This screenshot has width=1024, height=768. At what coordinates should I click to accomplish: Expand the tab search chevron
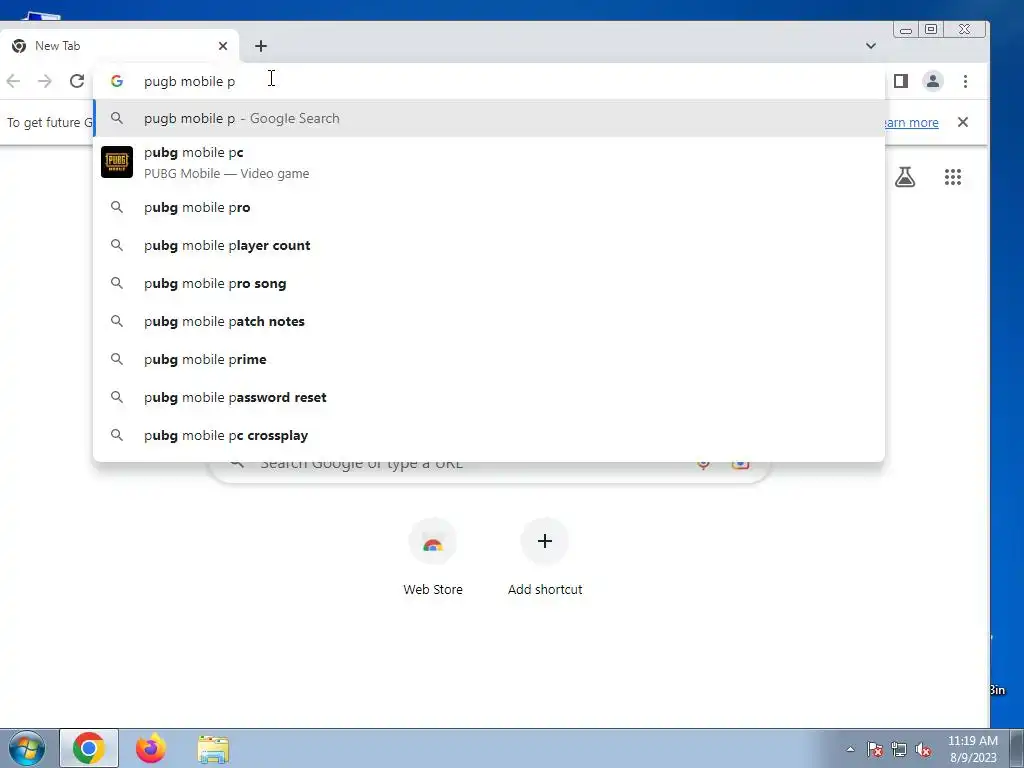871,46
